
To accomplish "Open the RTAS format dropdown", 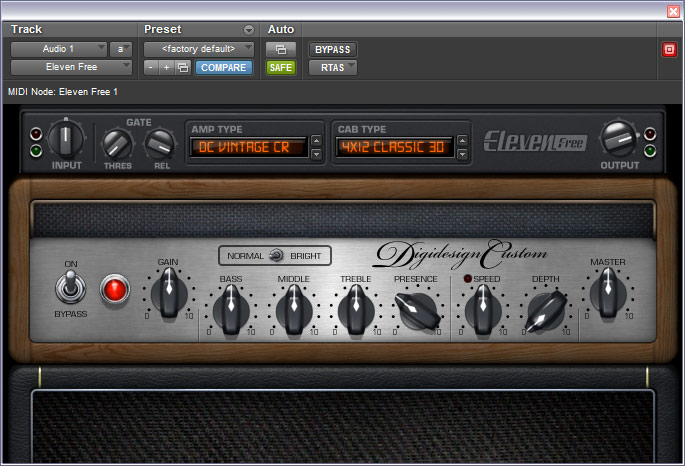I will pos(333,68).
